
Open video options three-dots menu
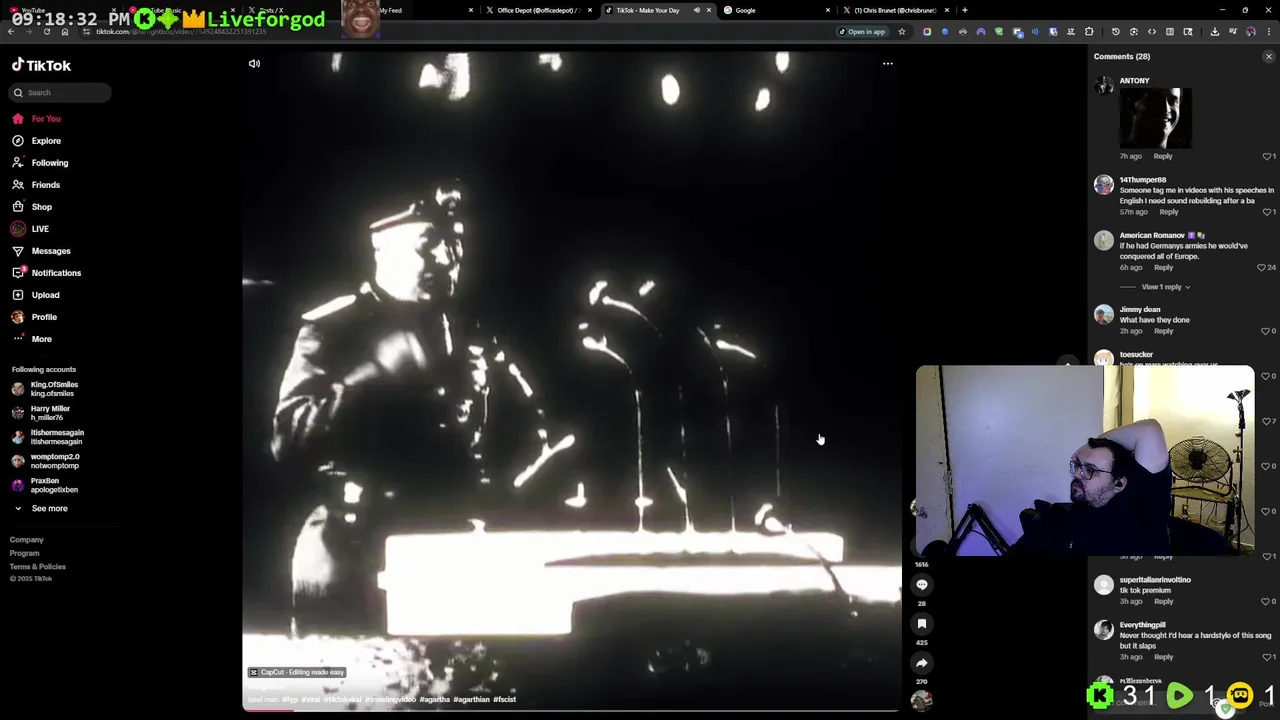pyautogui.click(x=887, y=64)
